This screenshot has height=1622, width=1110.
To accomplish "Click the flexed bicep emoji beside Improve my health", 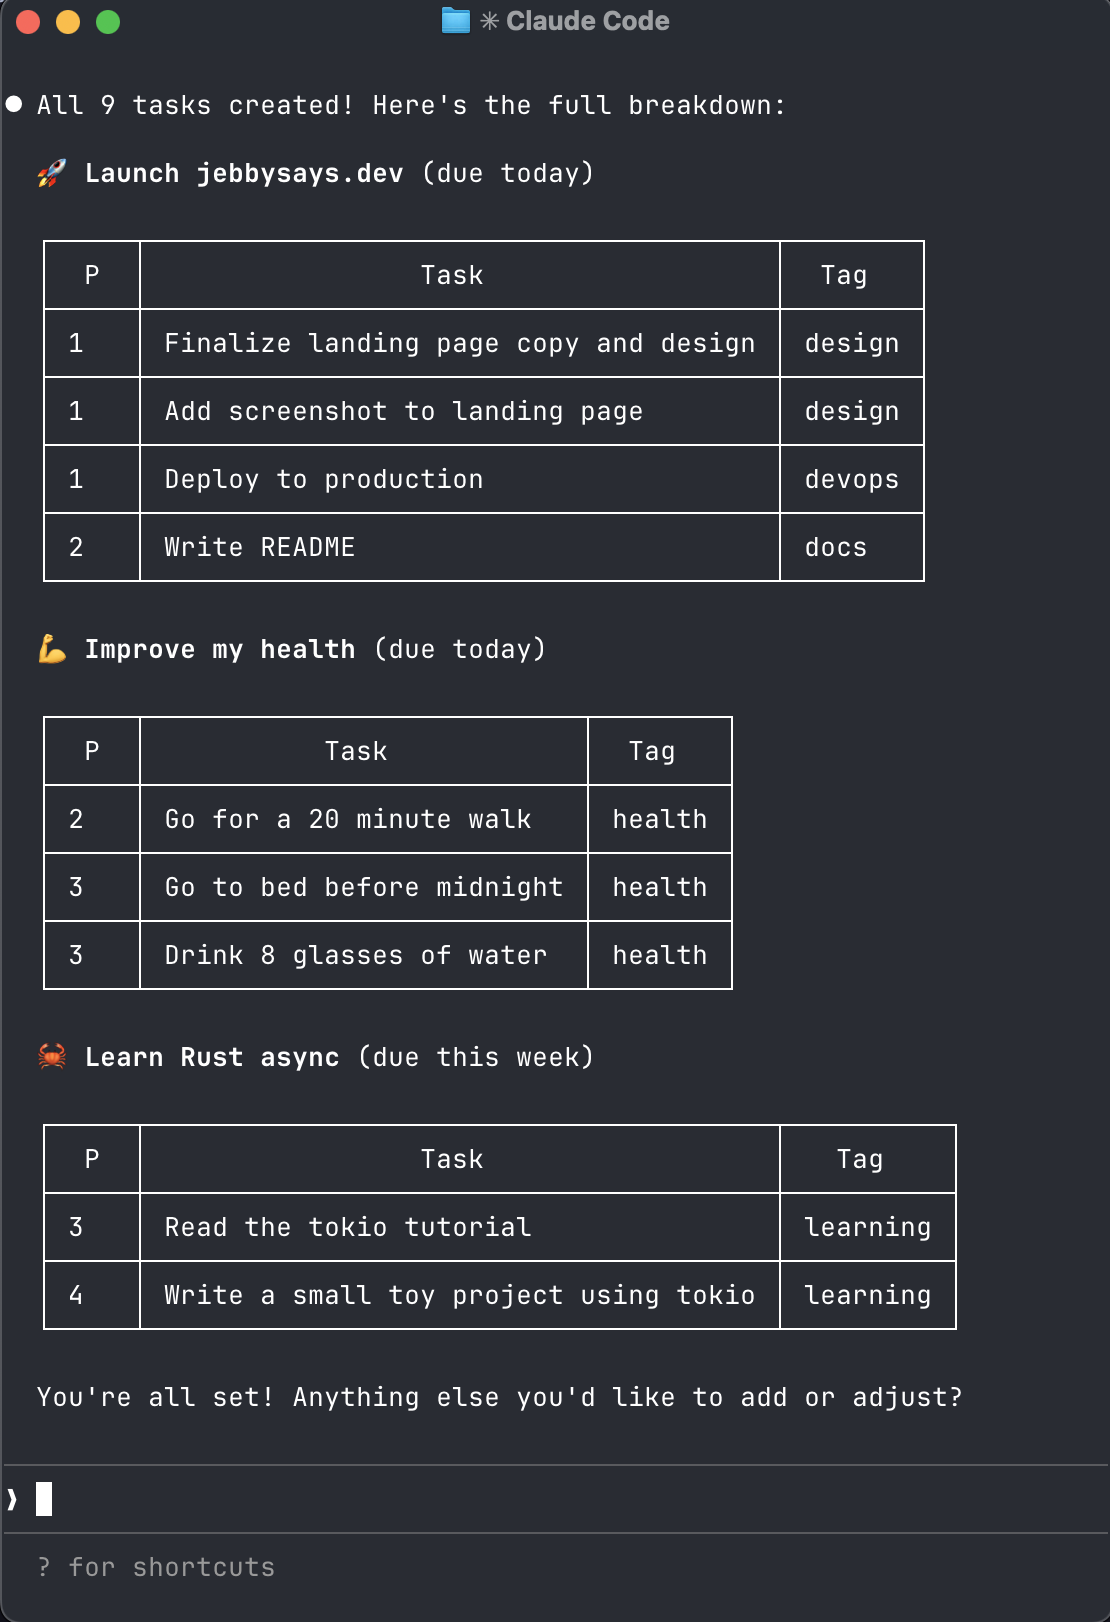I will (52, 648).
